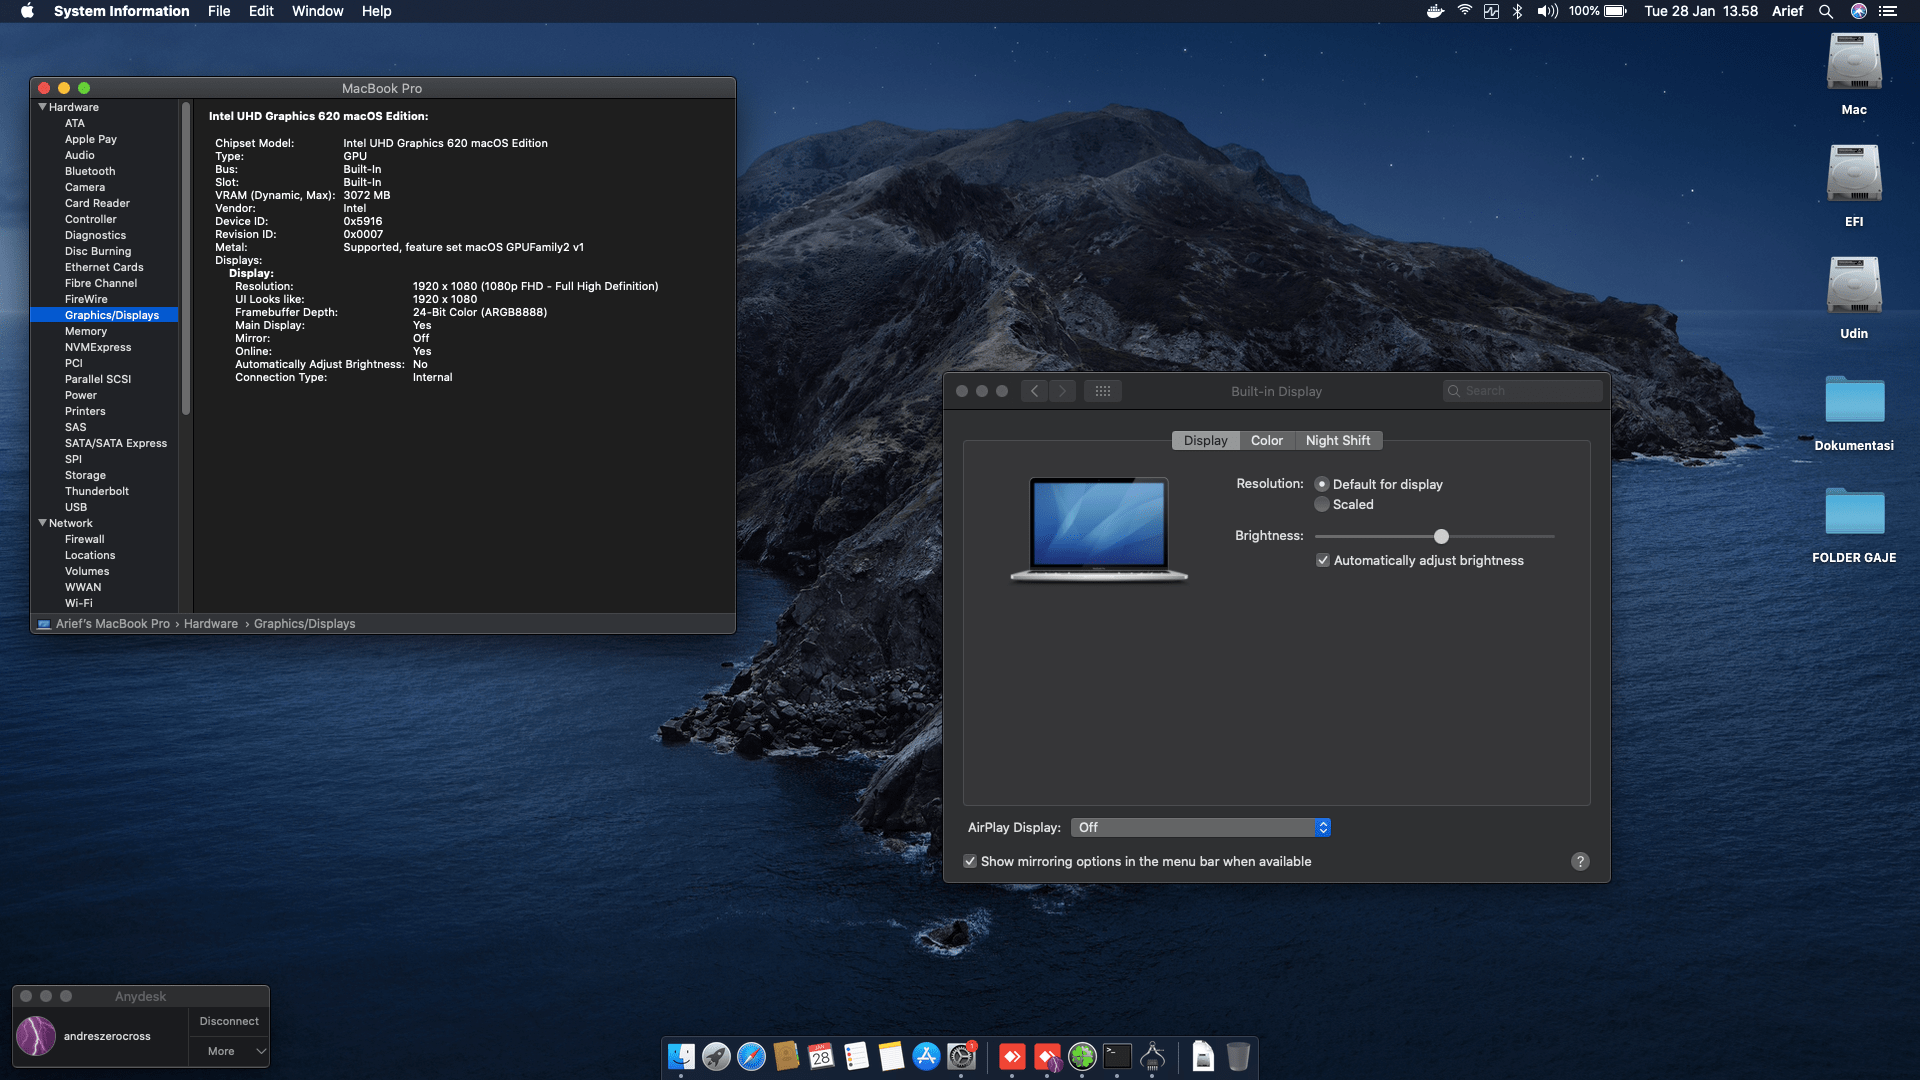Click the System Information sidebar scrollbar
Screen dimensions: 1920x1080
point(186,260)
